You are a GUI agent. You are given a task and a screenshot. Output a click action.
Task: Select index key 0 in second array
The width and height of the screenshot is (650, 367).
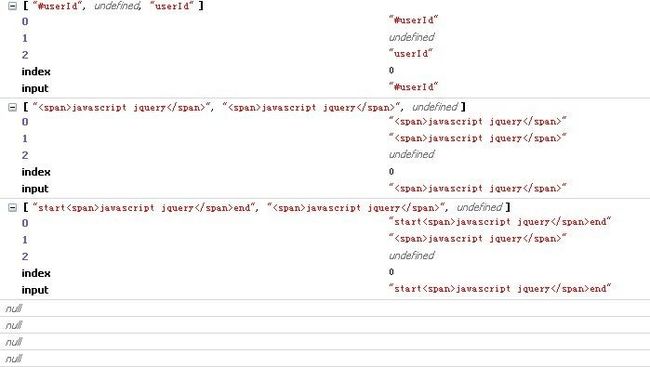tap(25, 122)
